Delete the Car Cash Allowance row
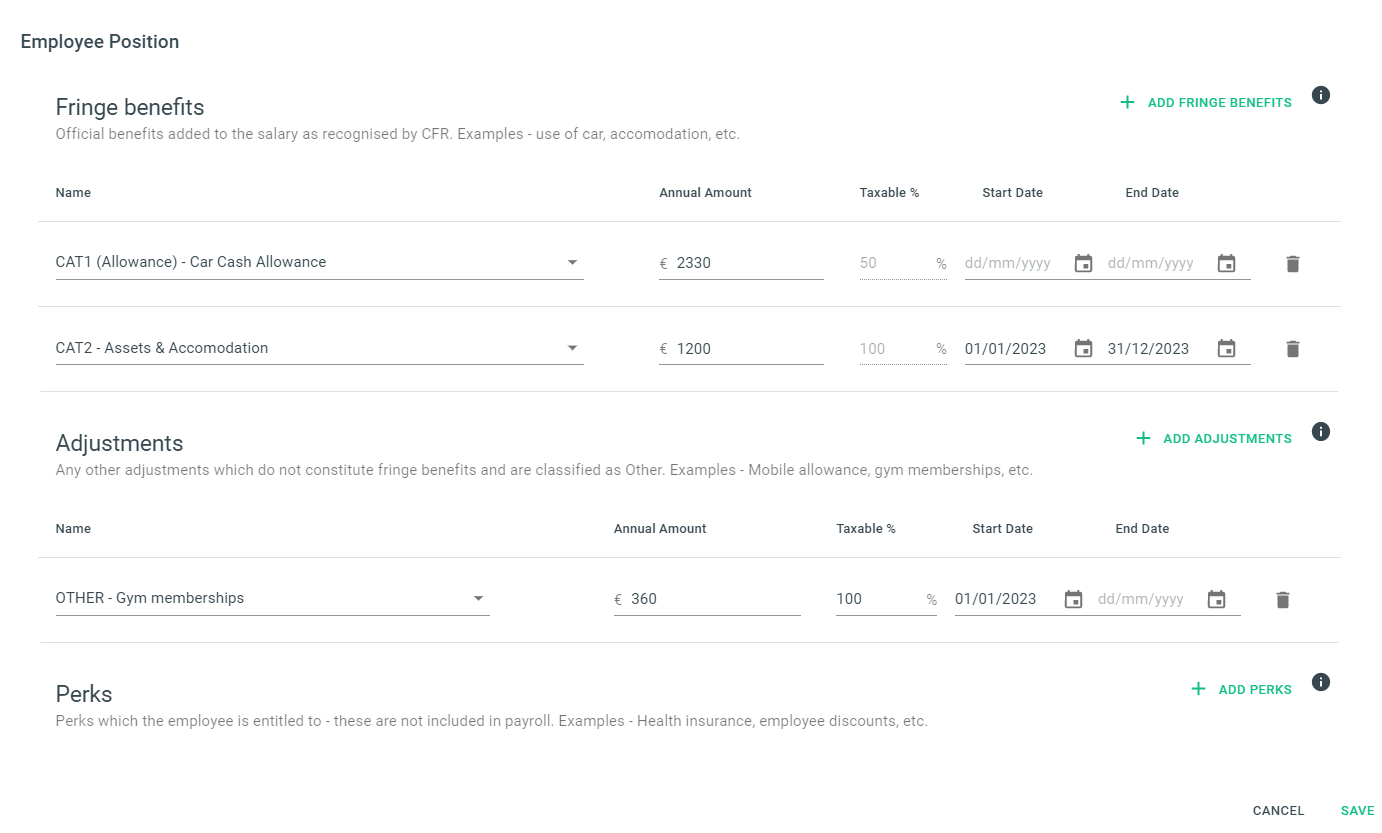1382x833 pixels. point(1292,264)
